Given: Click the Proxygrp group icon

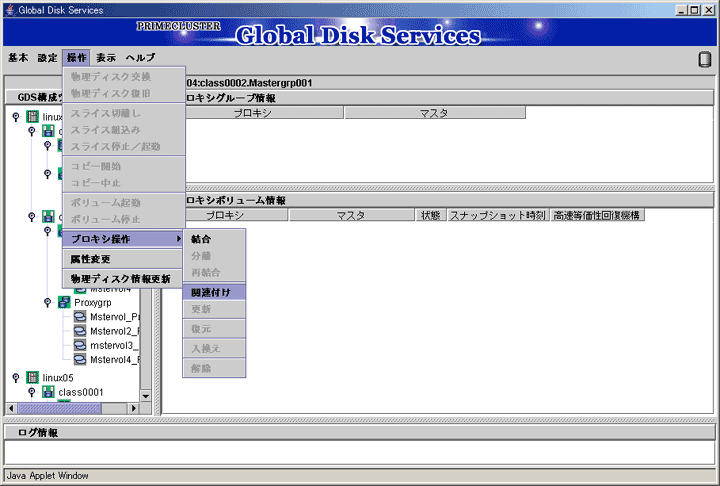Looking at the screenshot, I should click(64, 302).
